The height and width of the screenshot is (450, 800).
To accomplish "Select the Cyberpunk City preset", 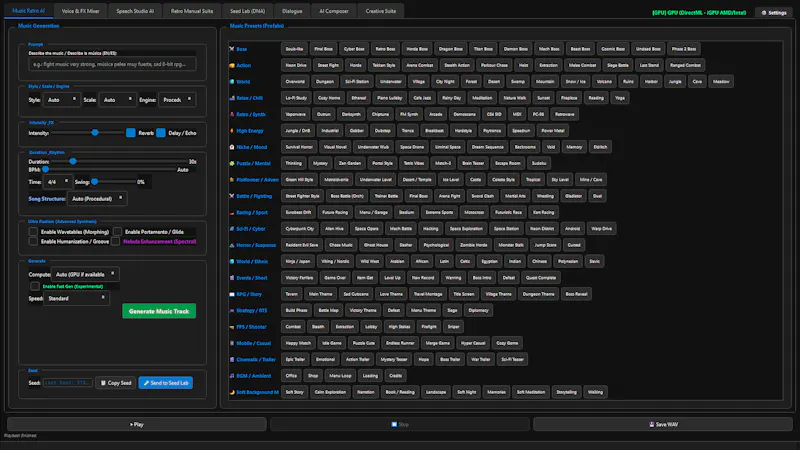I will pos(299,229).
